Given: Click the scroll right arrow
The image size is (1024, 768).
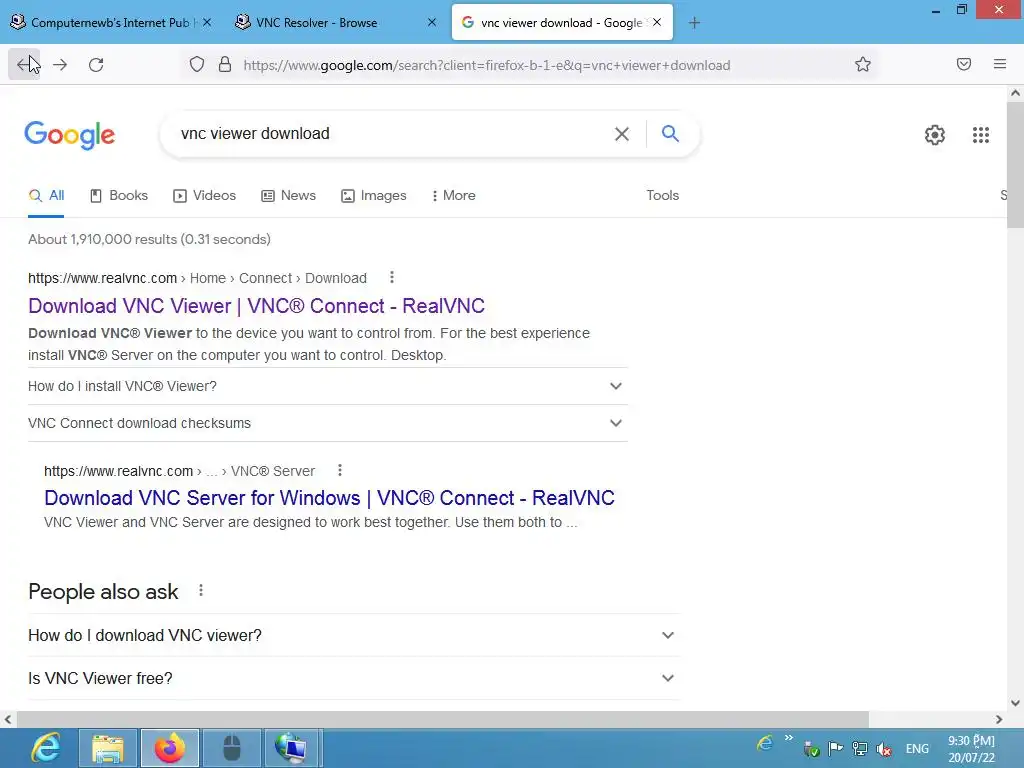Looking at the screenshot, I should coord(999,719).
